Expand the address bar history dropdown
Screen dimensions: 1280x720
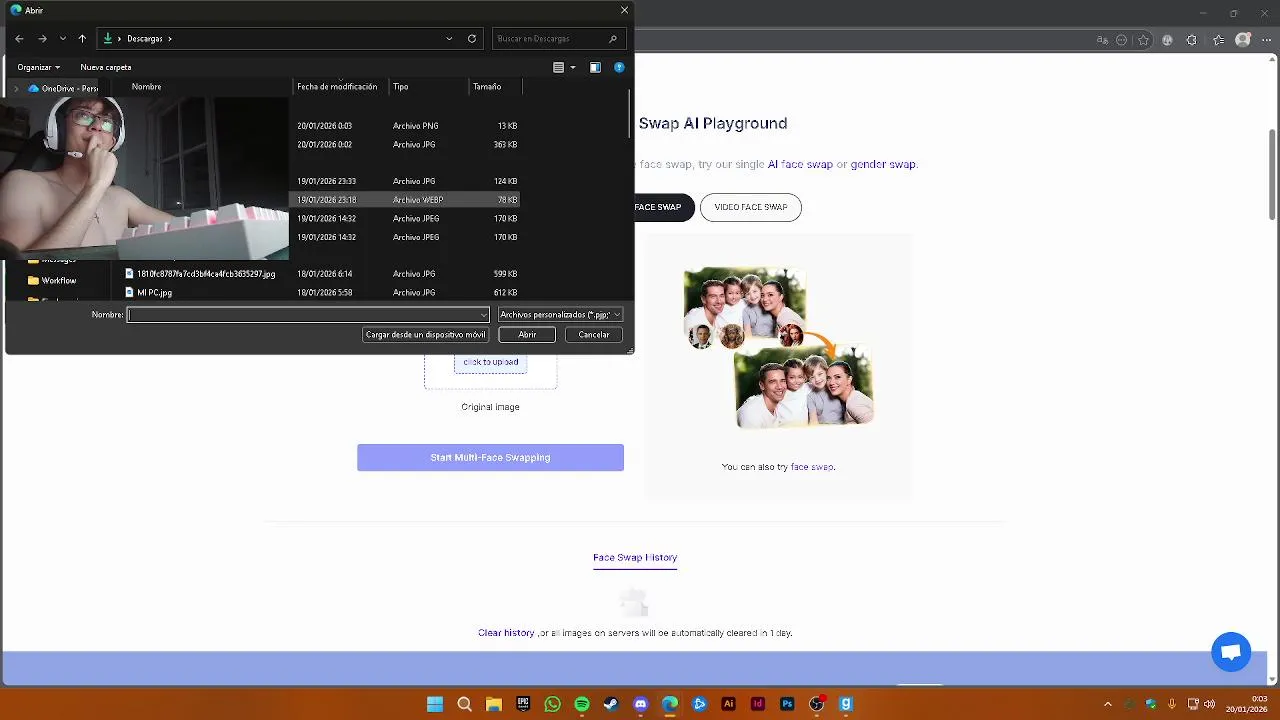449,39
